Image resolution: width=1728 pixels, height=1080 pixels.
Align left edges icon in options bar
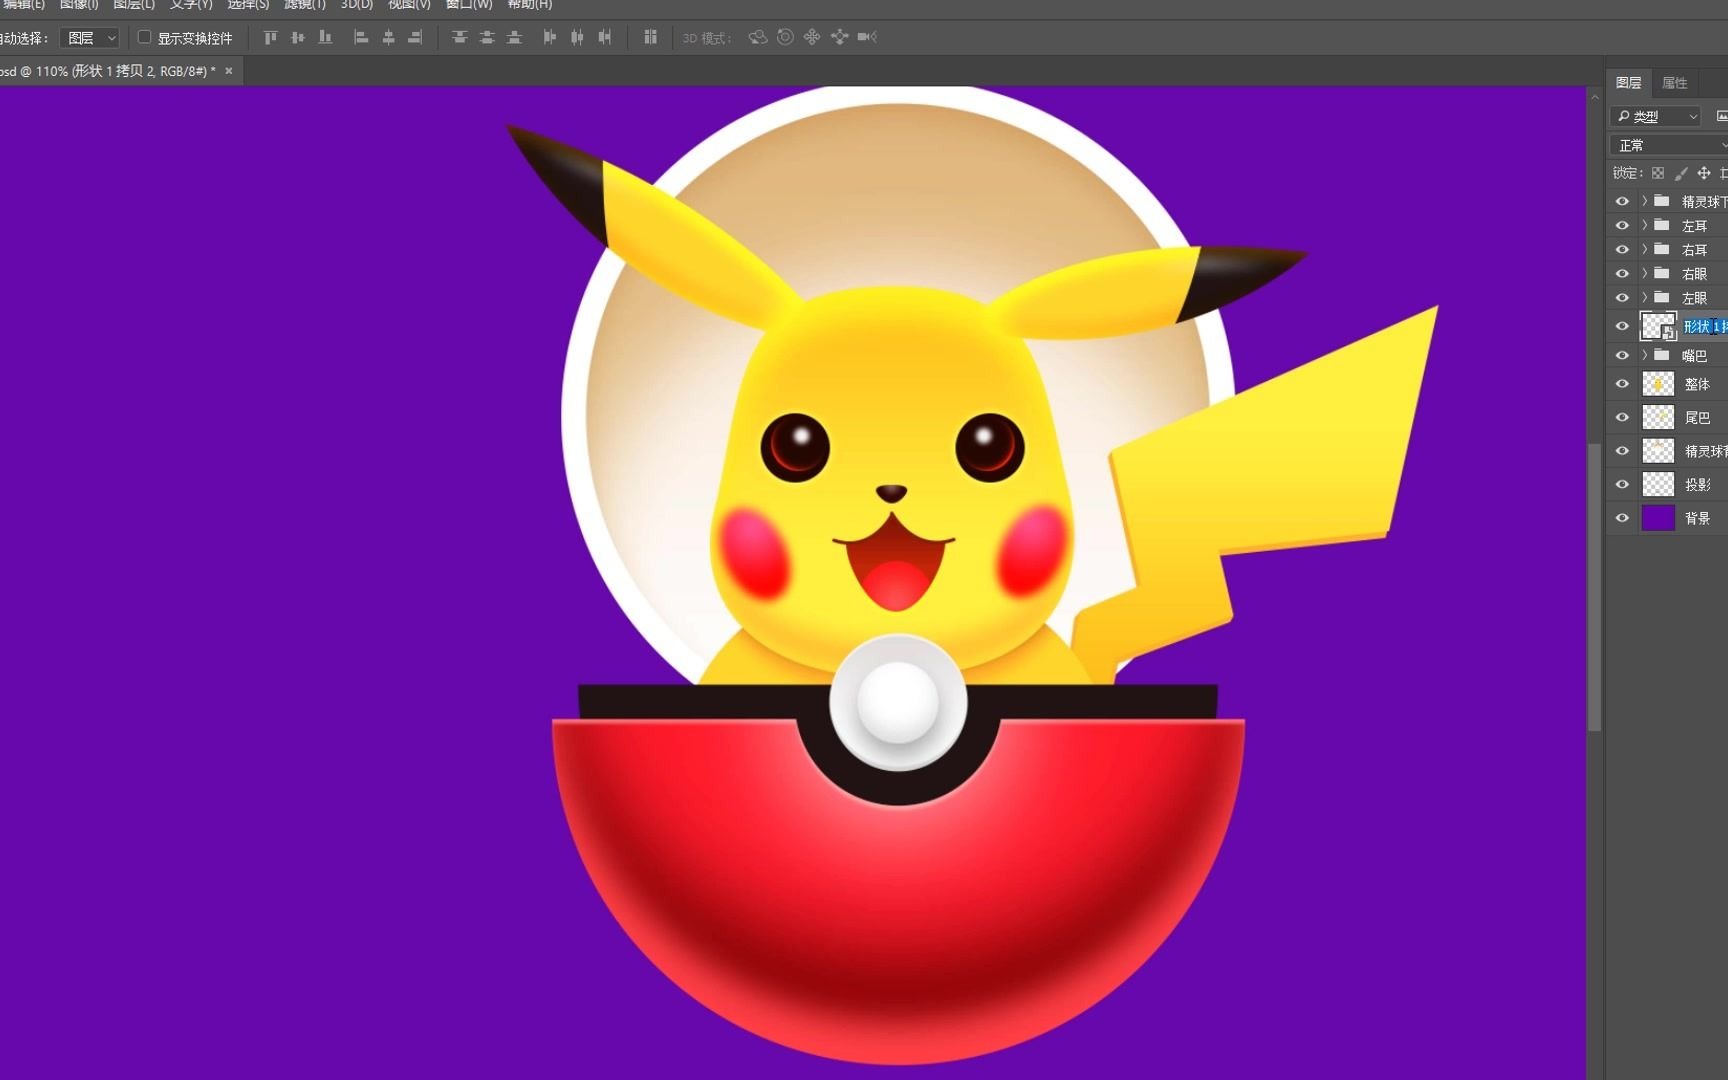361,37
